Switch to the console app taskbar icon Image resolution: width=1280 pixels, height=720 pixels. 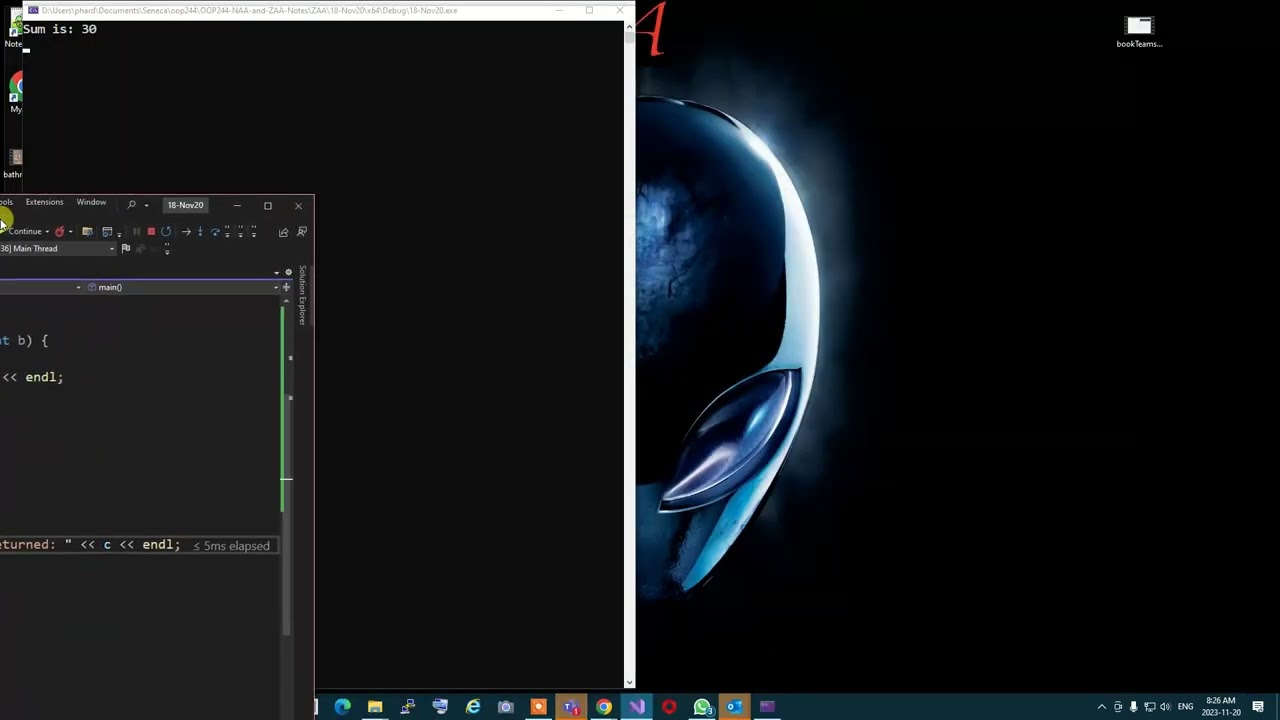point(767,707)
